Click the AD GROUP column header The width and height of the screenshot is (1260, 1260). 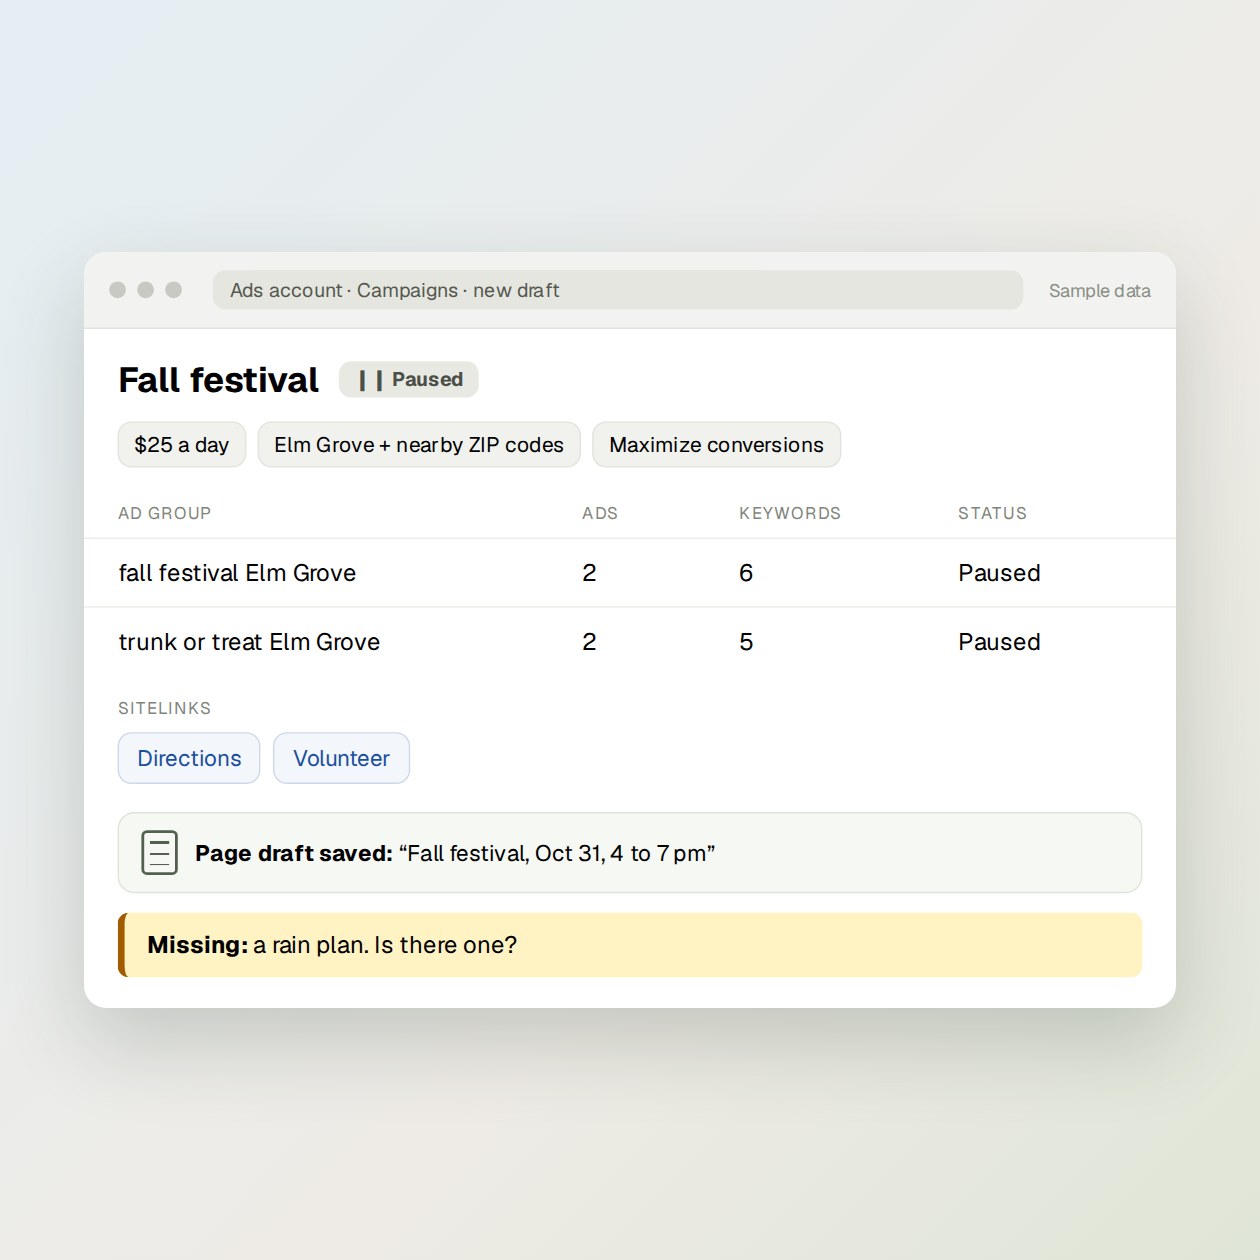(165, 513)
